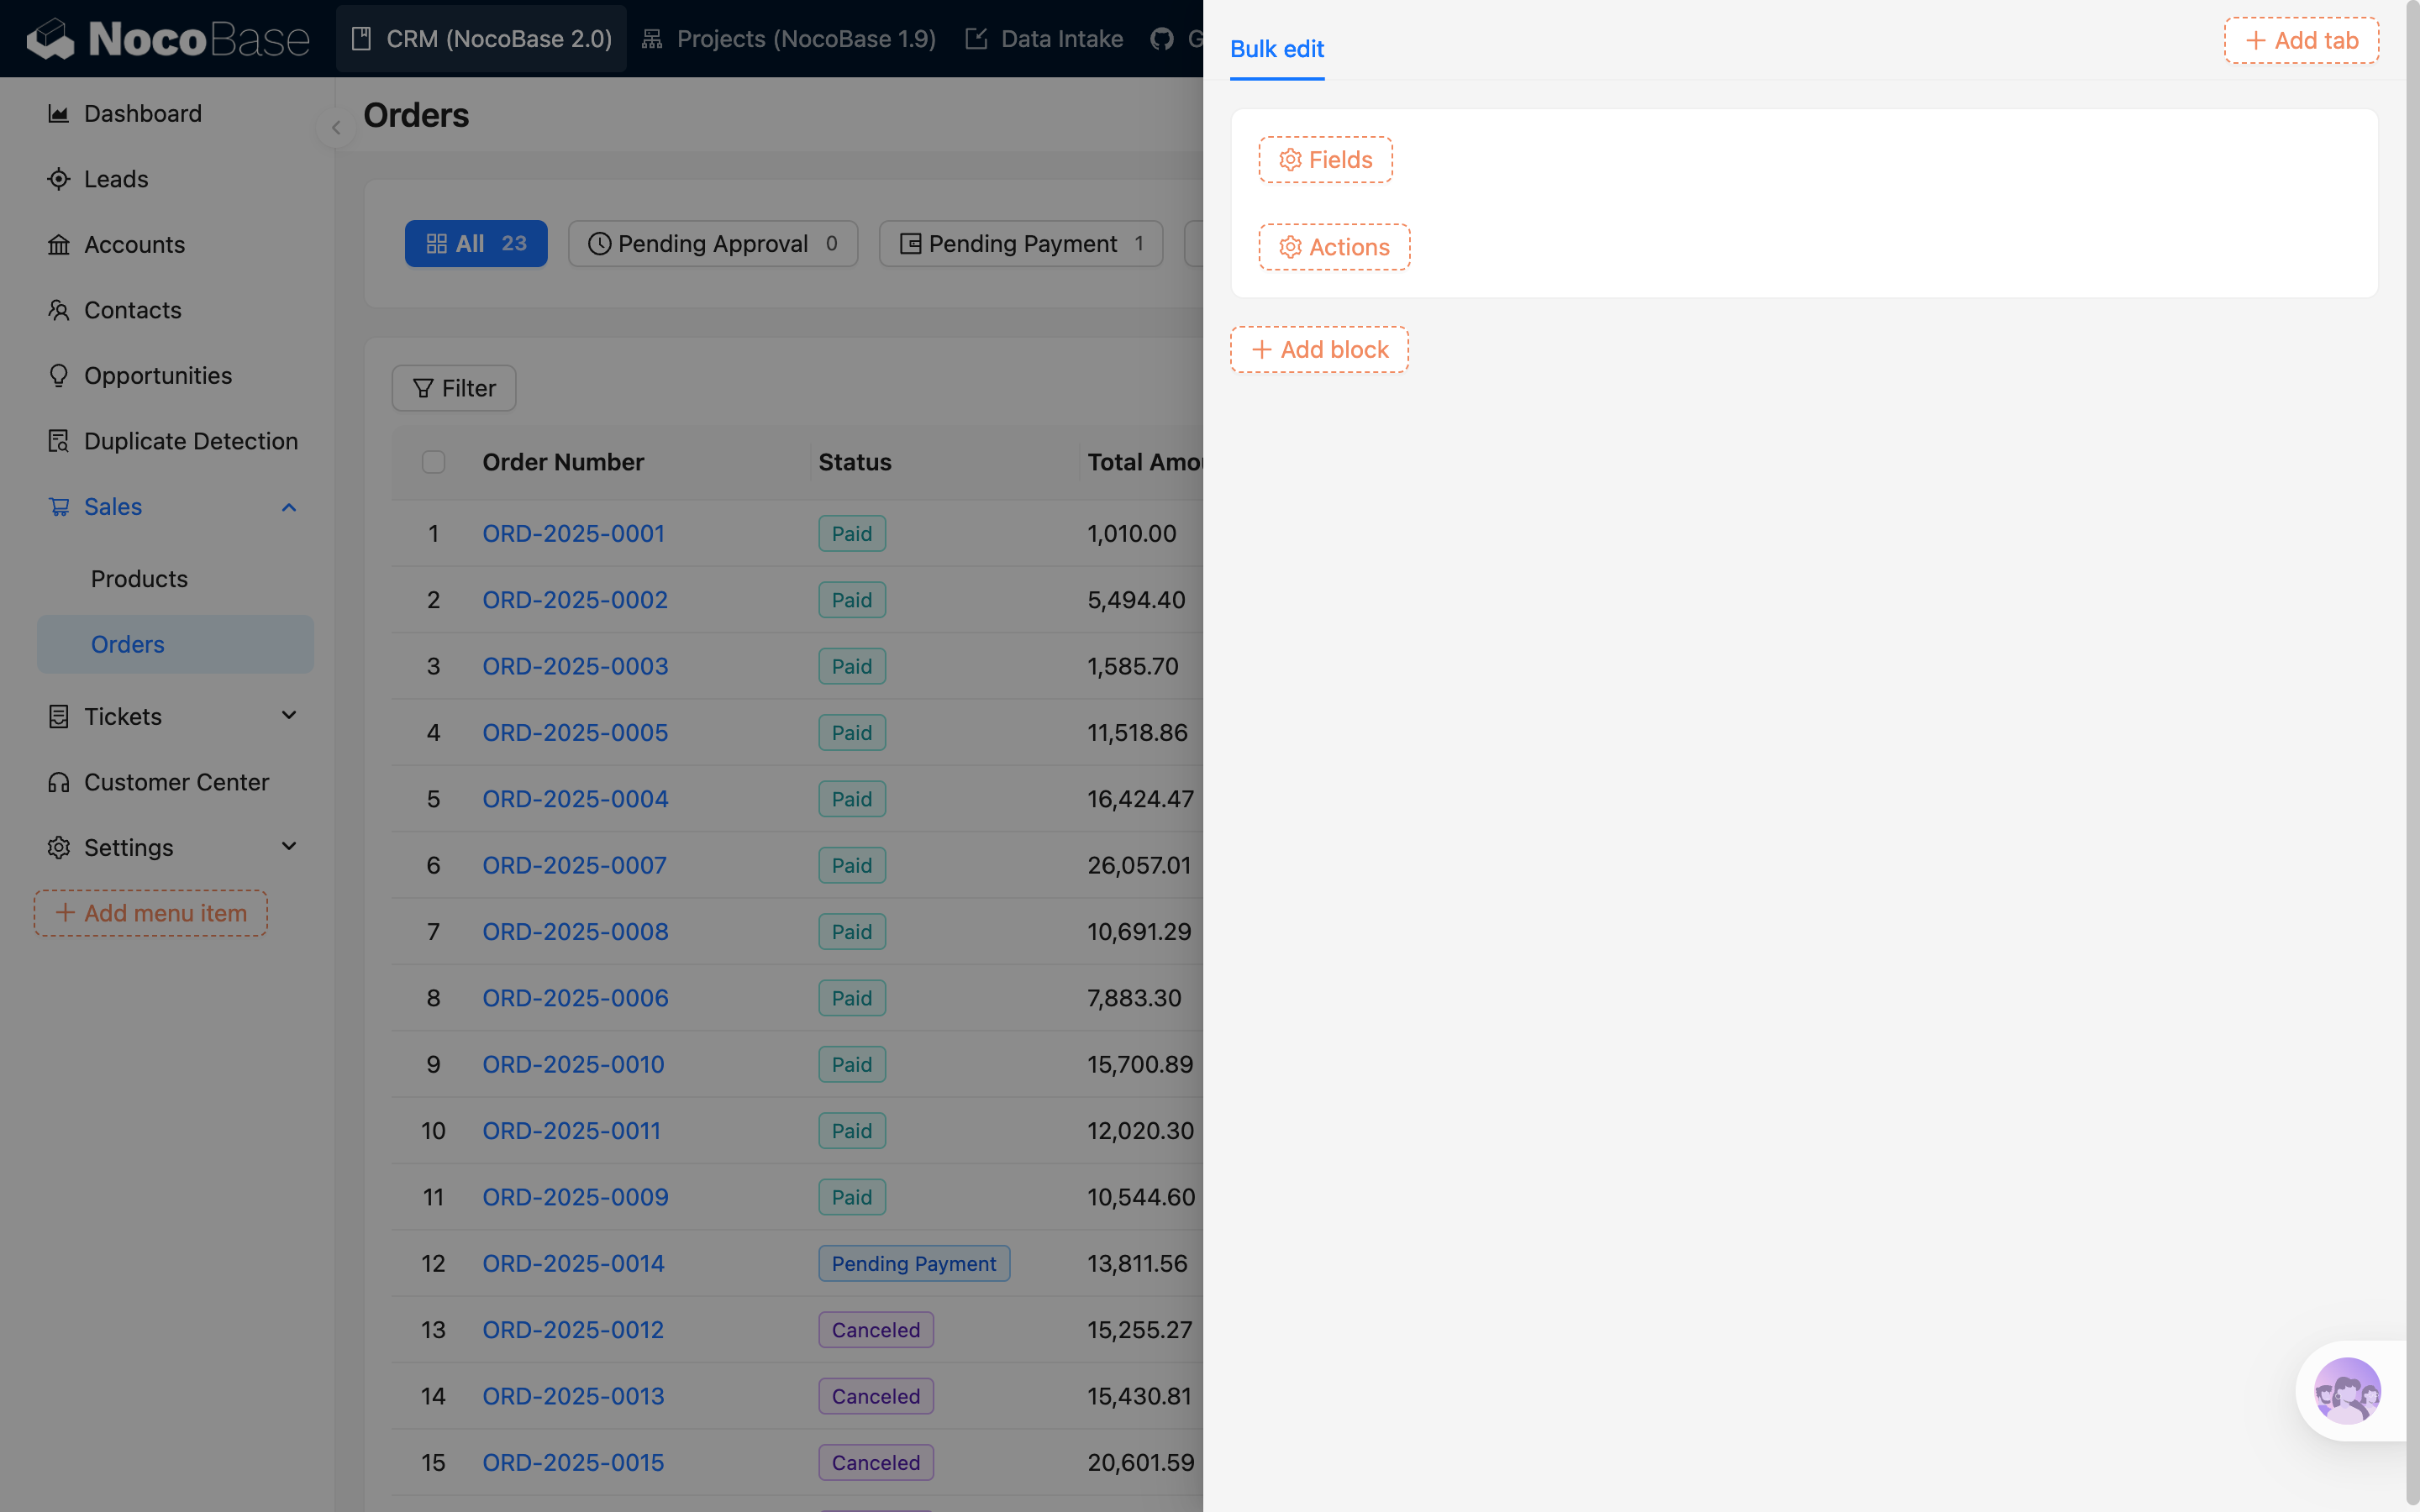This screenshot has width=2420, height=1512.
Task: Collapse the sidebar with the arrow handle
Action: pyautogui.click(x=336, y=128)
